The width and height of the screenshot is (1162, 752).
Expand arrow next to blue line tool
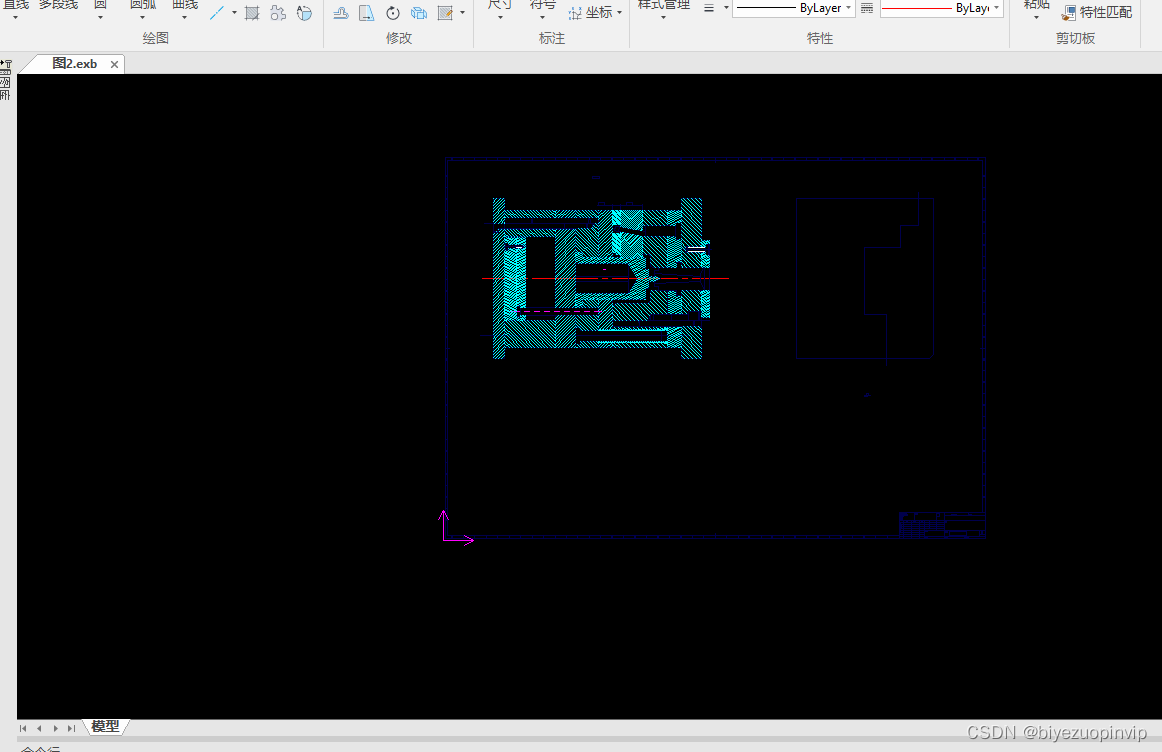234,13
